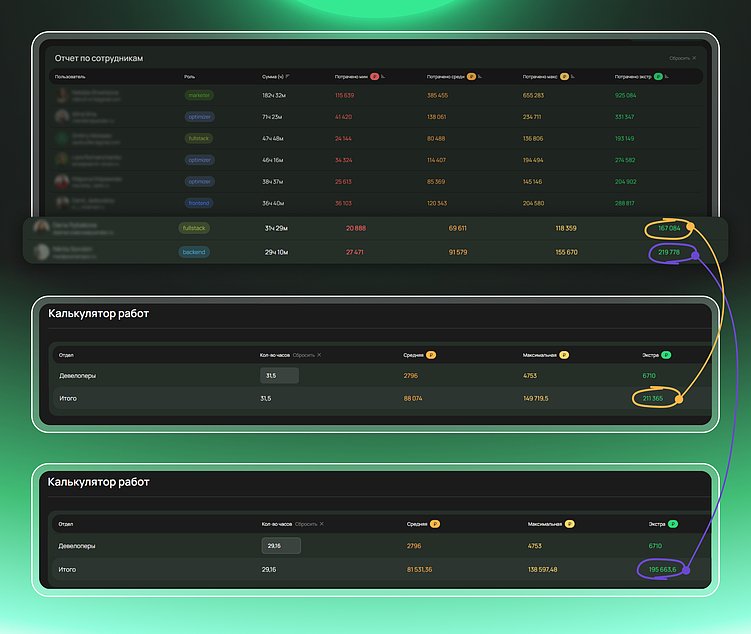Select the backend role tag
The height and width of the screenshot is (634, 751).
194,252
